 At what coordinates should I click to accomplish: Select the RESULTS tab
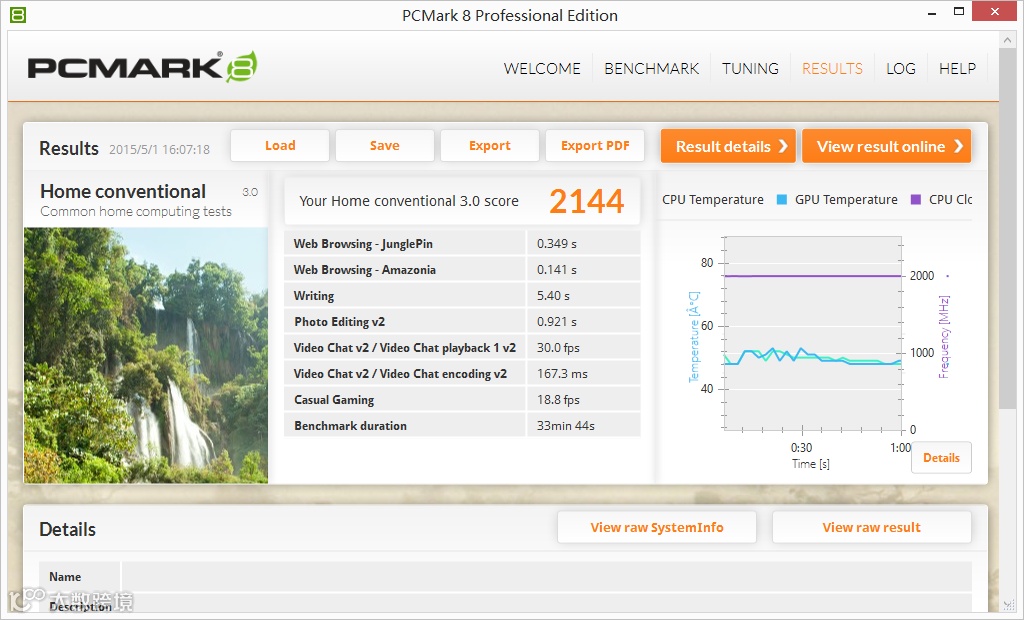click(832, 69)
